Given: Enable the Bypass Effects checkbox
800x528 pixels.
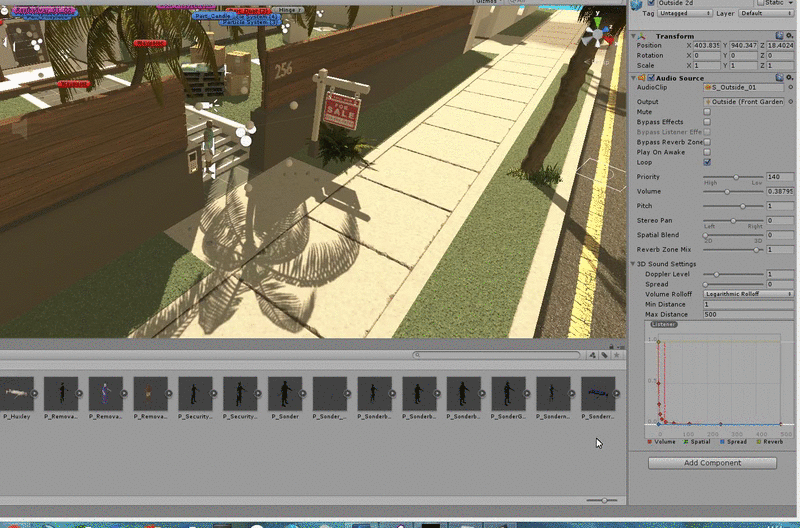Looking at the screenshot, I should (707, 122).
